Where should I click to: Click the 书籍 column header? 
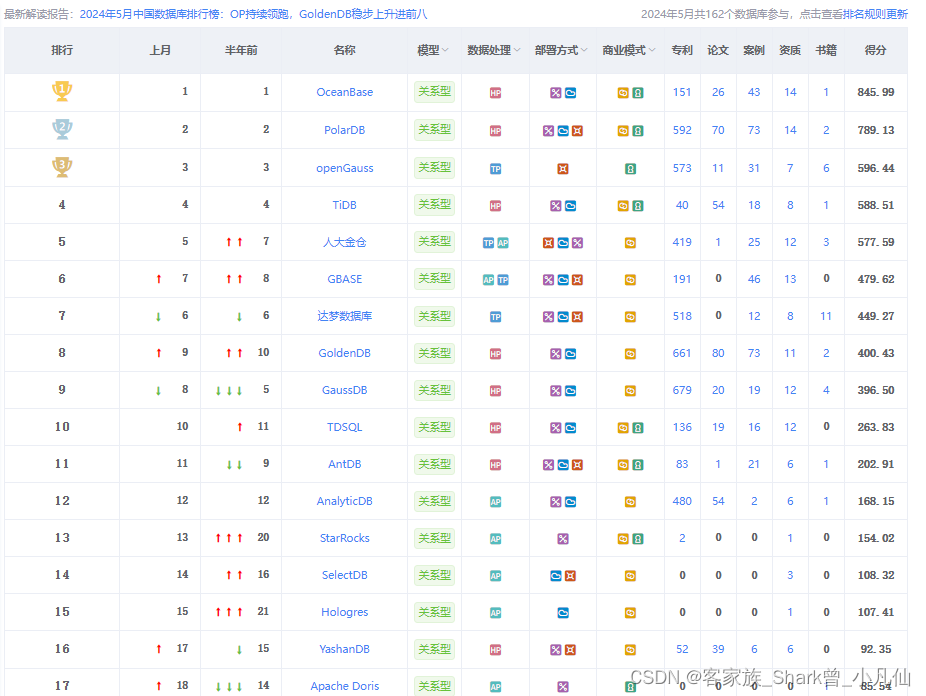click(826, 50)
